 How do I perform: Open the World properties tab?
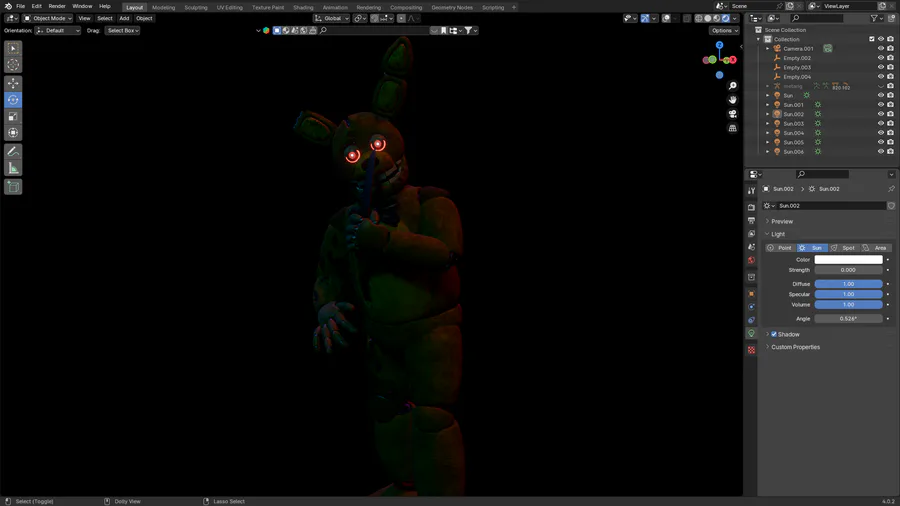[751, 260]
